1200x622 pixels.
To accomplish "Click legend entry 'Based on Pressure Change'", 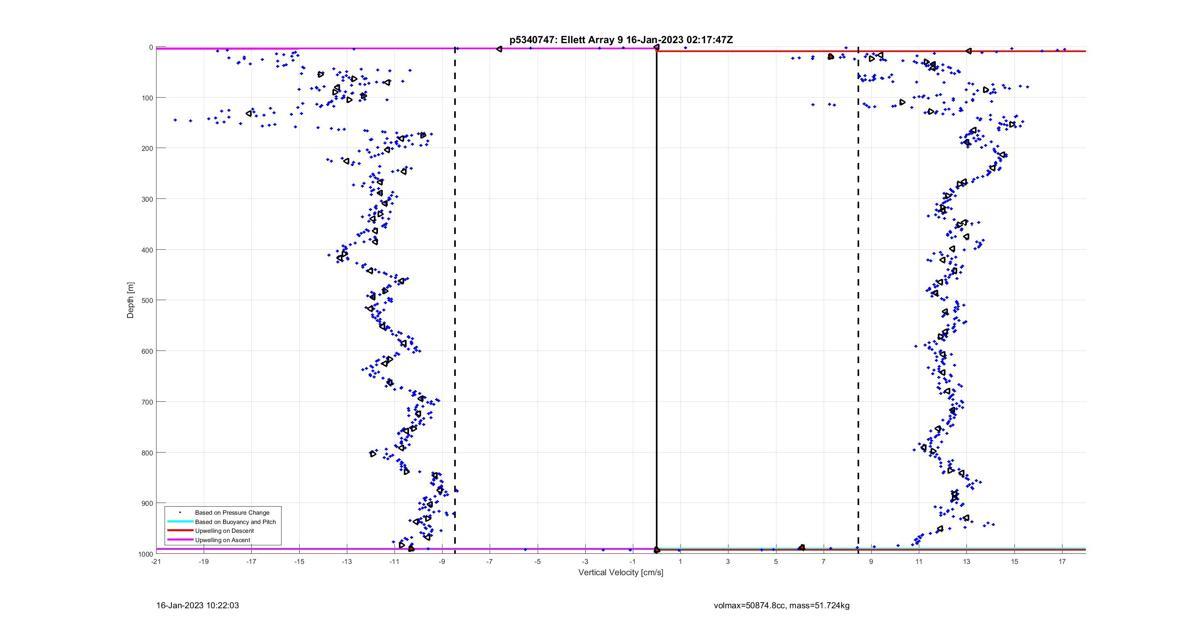I will coord(232,513).
